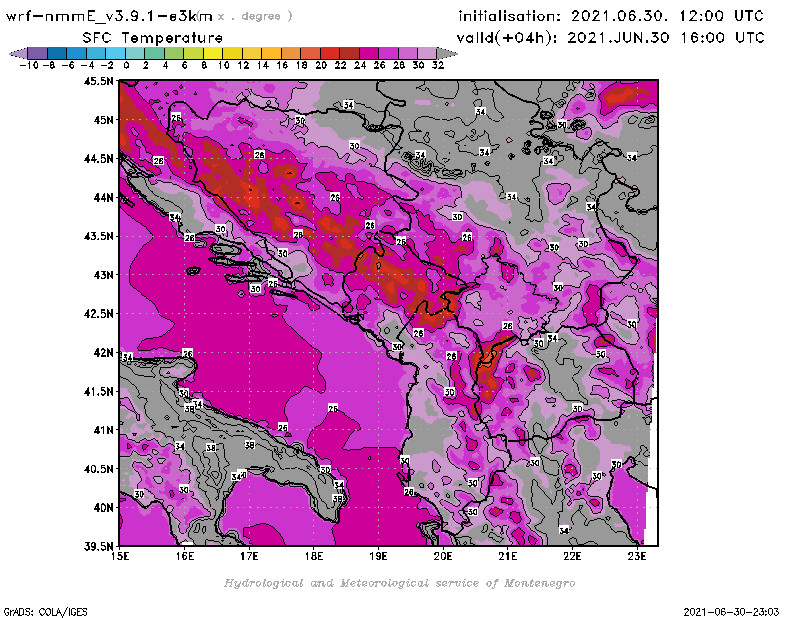Click the '44.5N' latitude label
The height and width of the screenshot is (618, 800).
click(x=98, y=159)
